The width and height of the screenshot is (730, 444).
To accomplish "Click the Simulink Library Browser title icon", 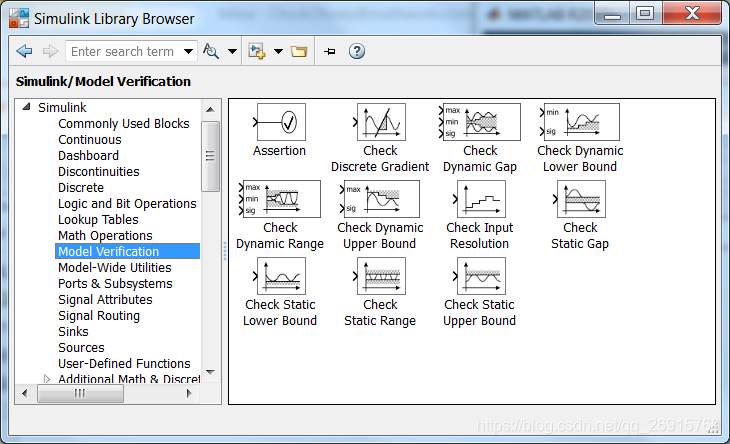I will point(19,18).
